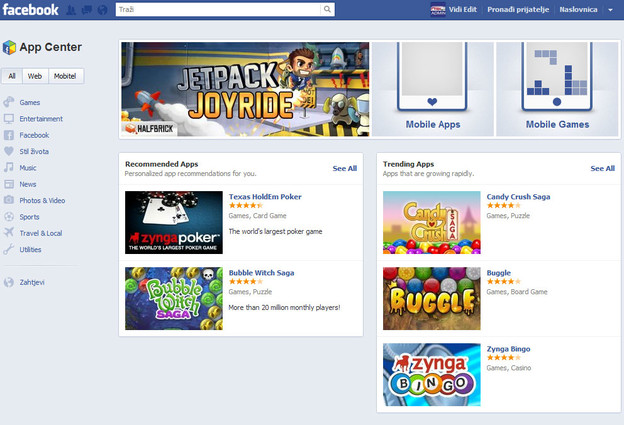Click Buggle star rating

[x=504, y=281]
